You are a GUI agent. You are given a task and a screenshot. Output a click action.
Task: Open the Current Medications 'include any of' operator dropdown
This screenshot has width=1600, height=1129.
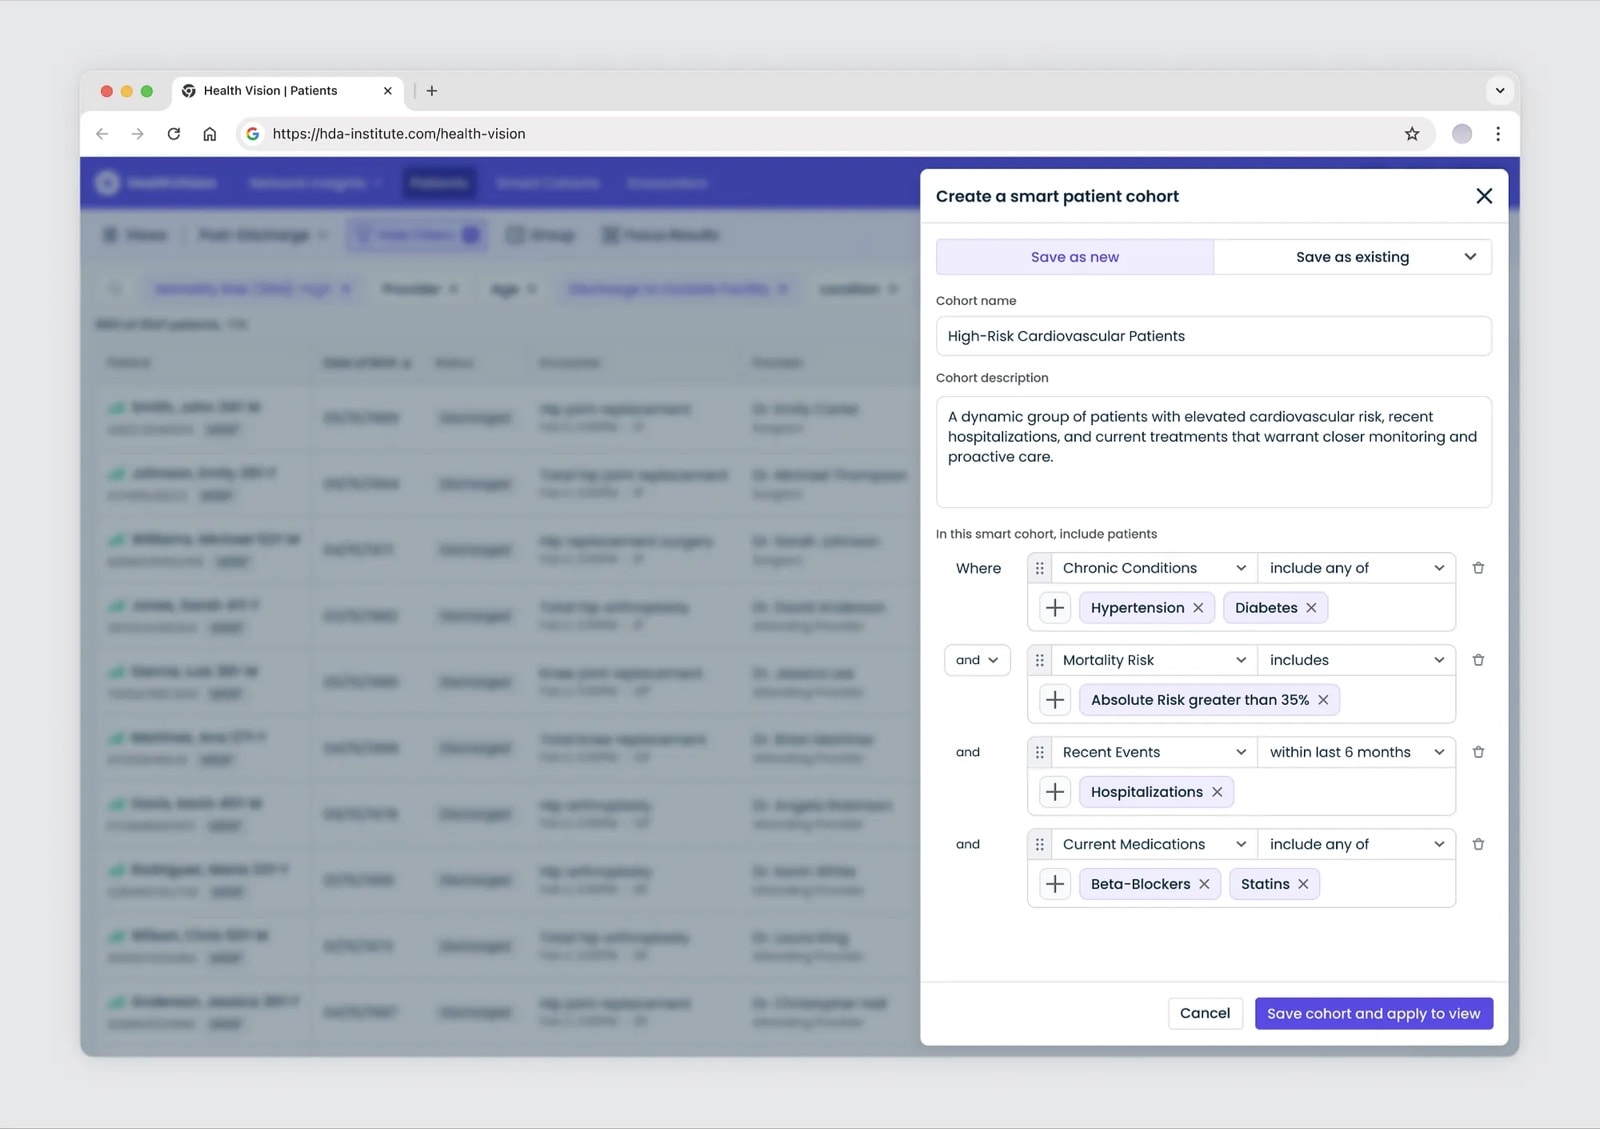click(x=1356, y=844)
